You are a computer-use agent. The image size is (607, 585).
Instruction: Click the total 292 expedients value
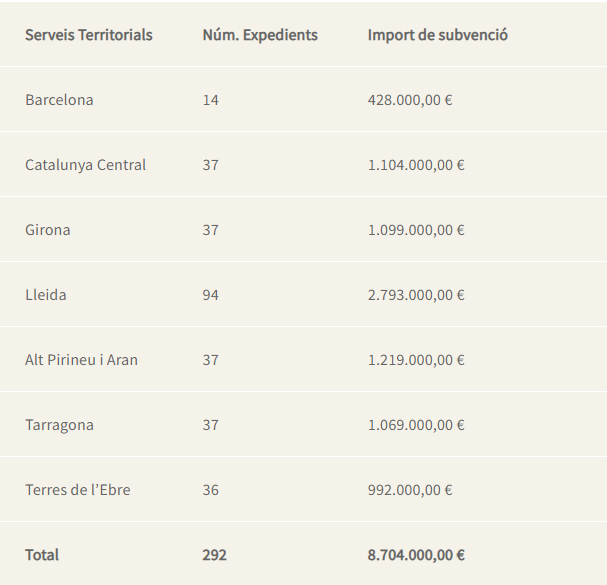tap(214, 555)
